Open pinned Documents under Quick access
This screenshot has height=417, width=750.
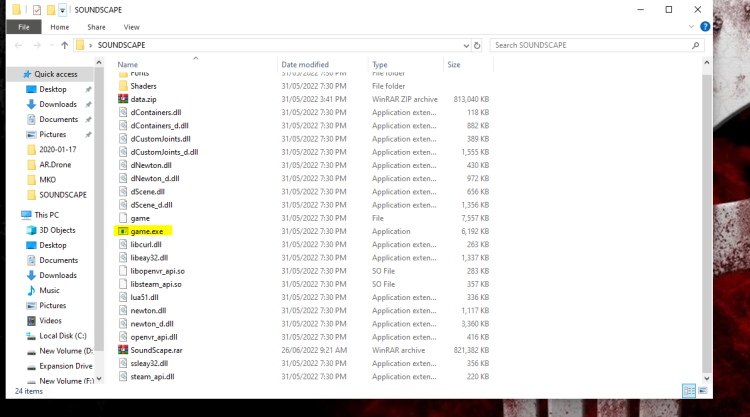click(58, 120)
